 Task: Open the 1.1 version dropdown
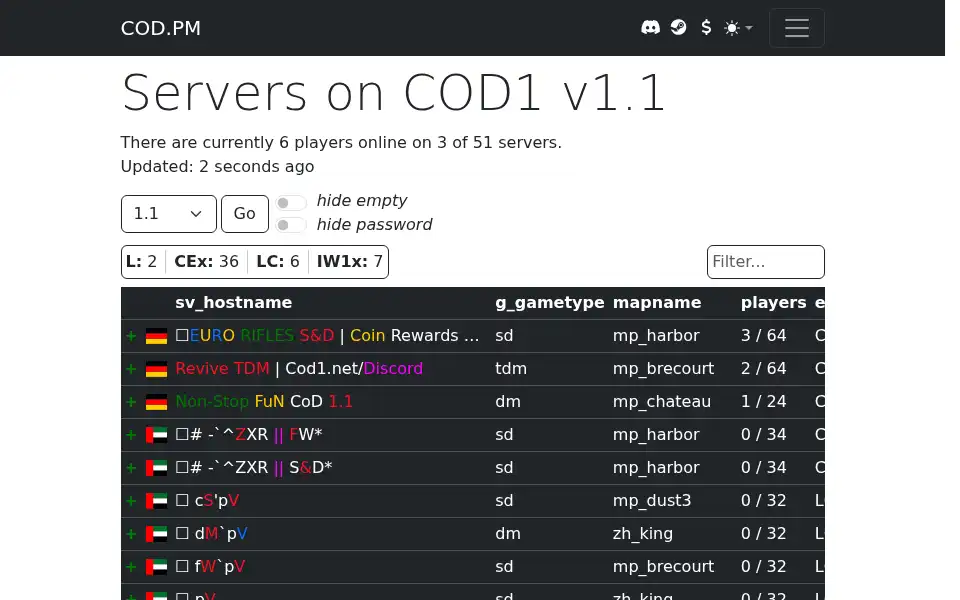(x=168, y=214)
